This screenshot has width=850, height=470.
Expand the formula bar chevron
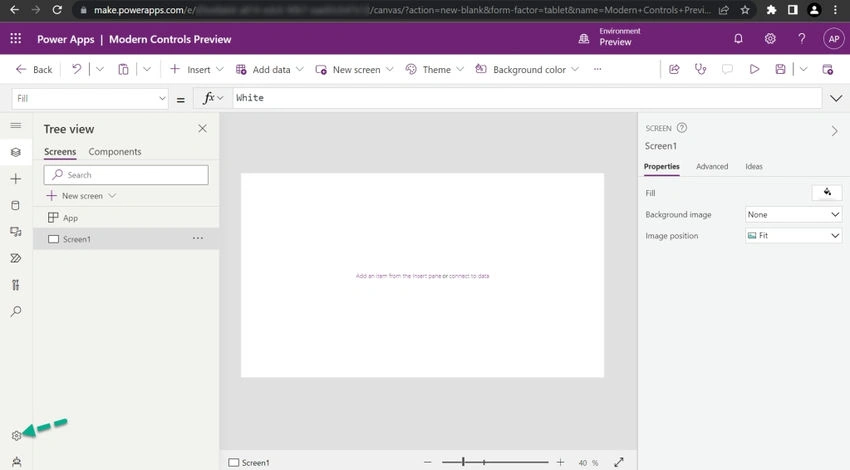836,98
